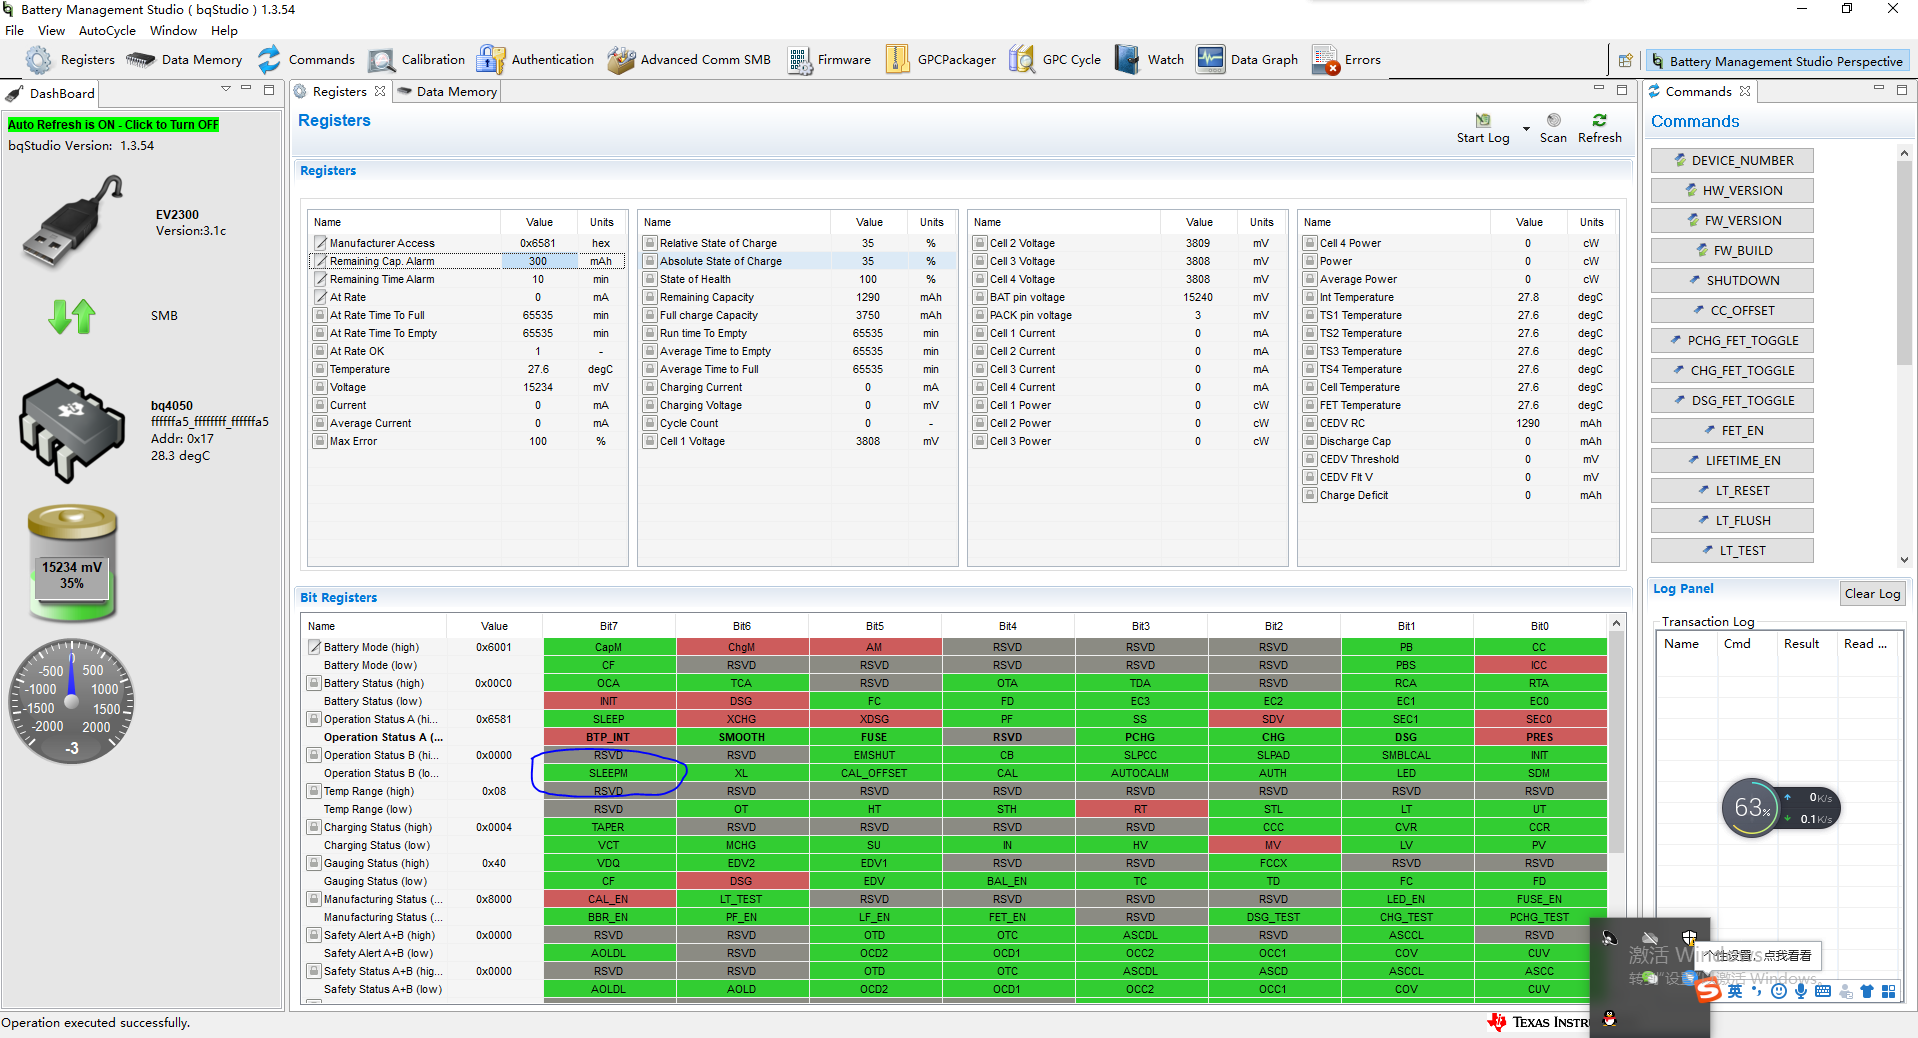
Task: Open the Registers toolbar icon
Action: click(70, 60)
